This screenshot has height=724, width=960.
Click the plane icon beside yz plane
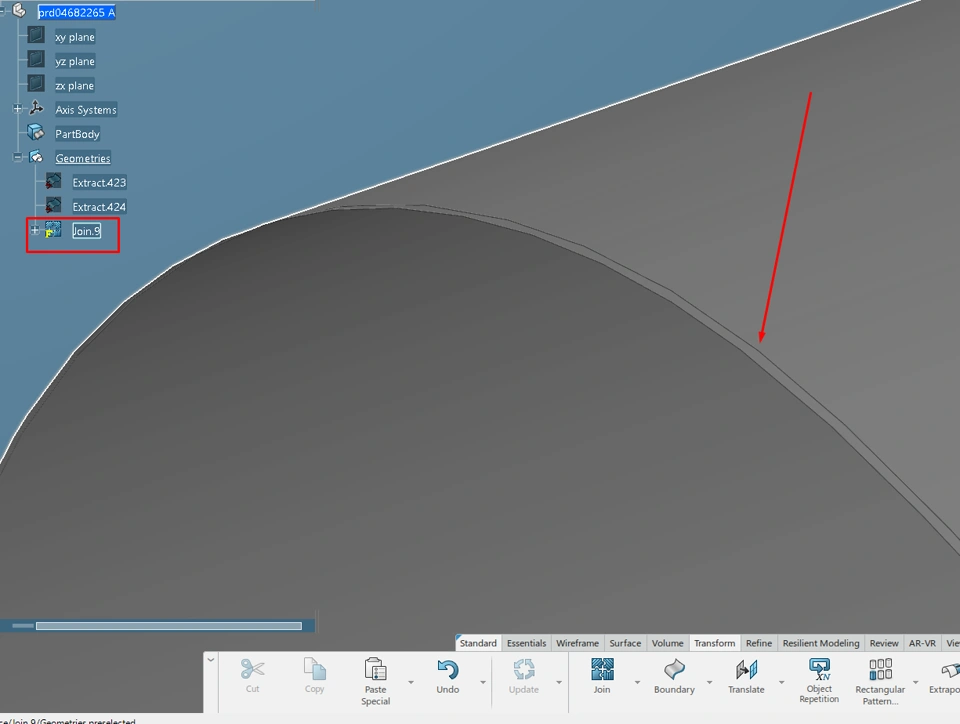36,59
